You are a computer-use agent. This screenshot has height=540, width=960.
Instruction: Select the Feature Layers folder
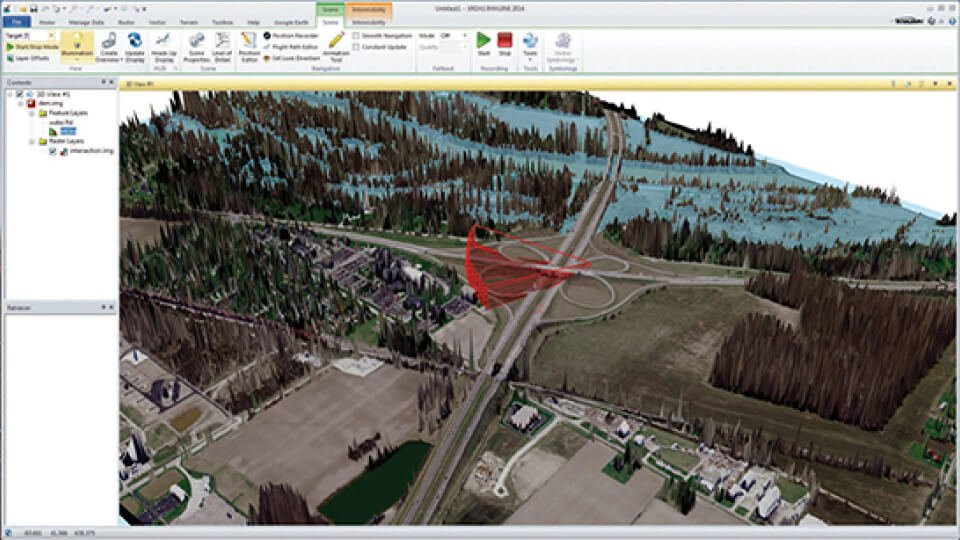tap(67, 113)
